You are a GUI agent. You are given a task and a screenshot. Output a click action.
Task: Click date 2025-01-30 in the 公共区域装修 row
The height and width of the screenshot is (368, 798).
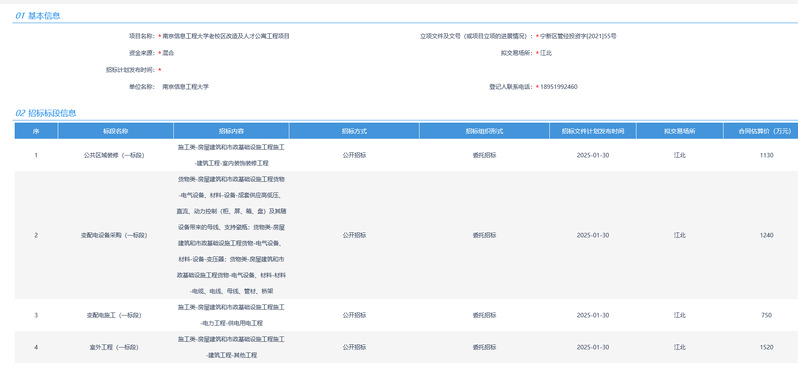coord(592,155)
